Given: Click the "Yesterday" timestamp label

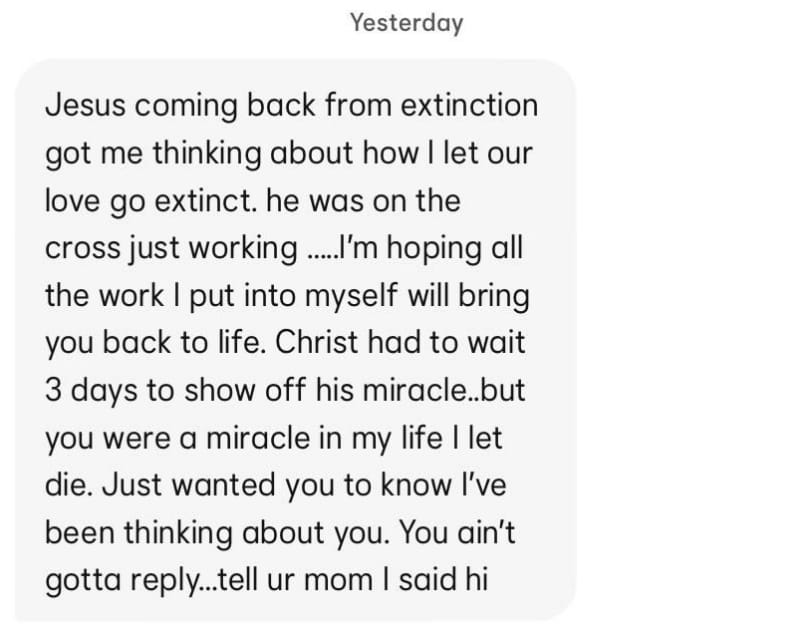Looking at the screenshot, I should click(x=406, y=22).
